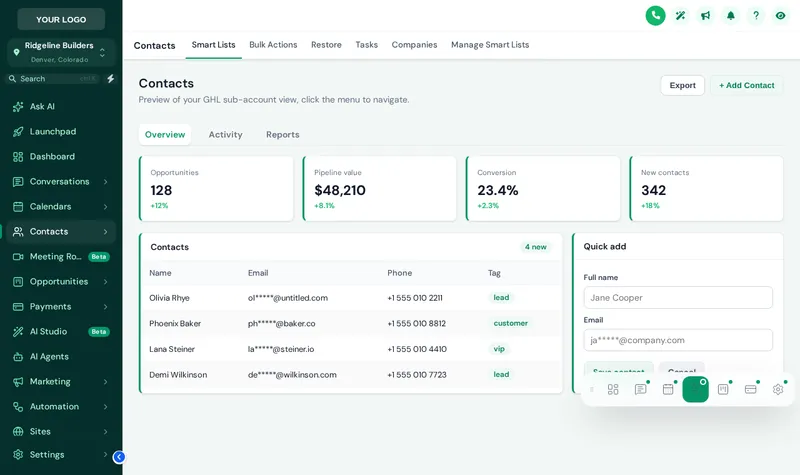This screenshot has height=475, width=800.
Task: Toggle the eye preview icon in header
Action: (x=781, y=16)
